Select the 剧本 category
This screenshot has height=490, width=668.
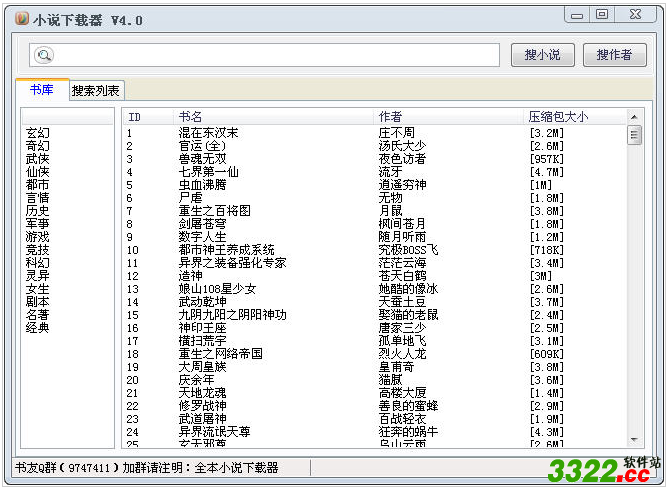point(37,302)
